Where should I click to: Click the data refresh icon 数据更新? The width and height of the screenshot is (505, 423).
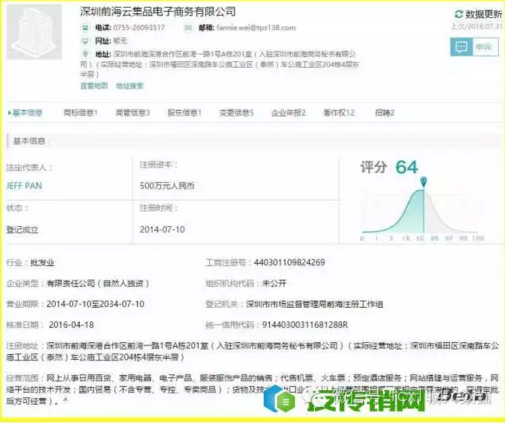pyautogui.click(x=459, y=14)
